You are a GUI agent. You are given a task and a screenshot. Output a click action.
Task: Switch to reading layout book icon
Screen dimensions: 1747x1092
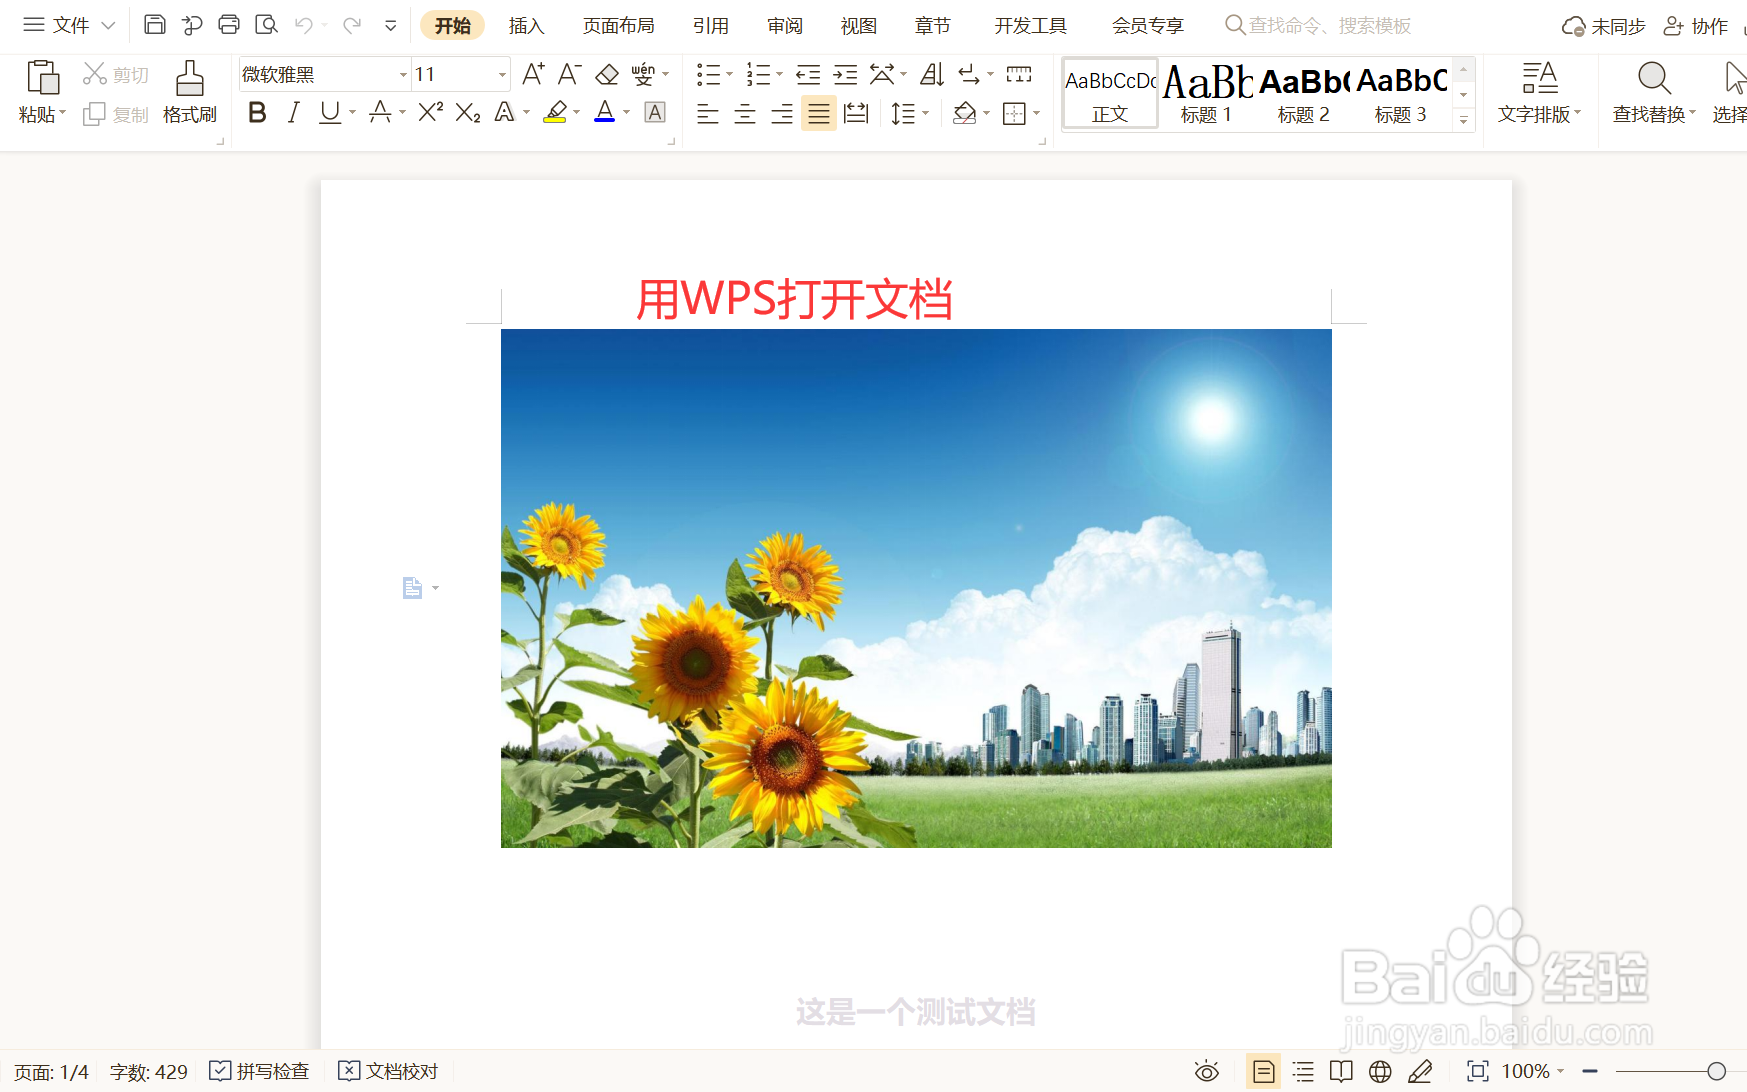[1341, 1072]
